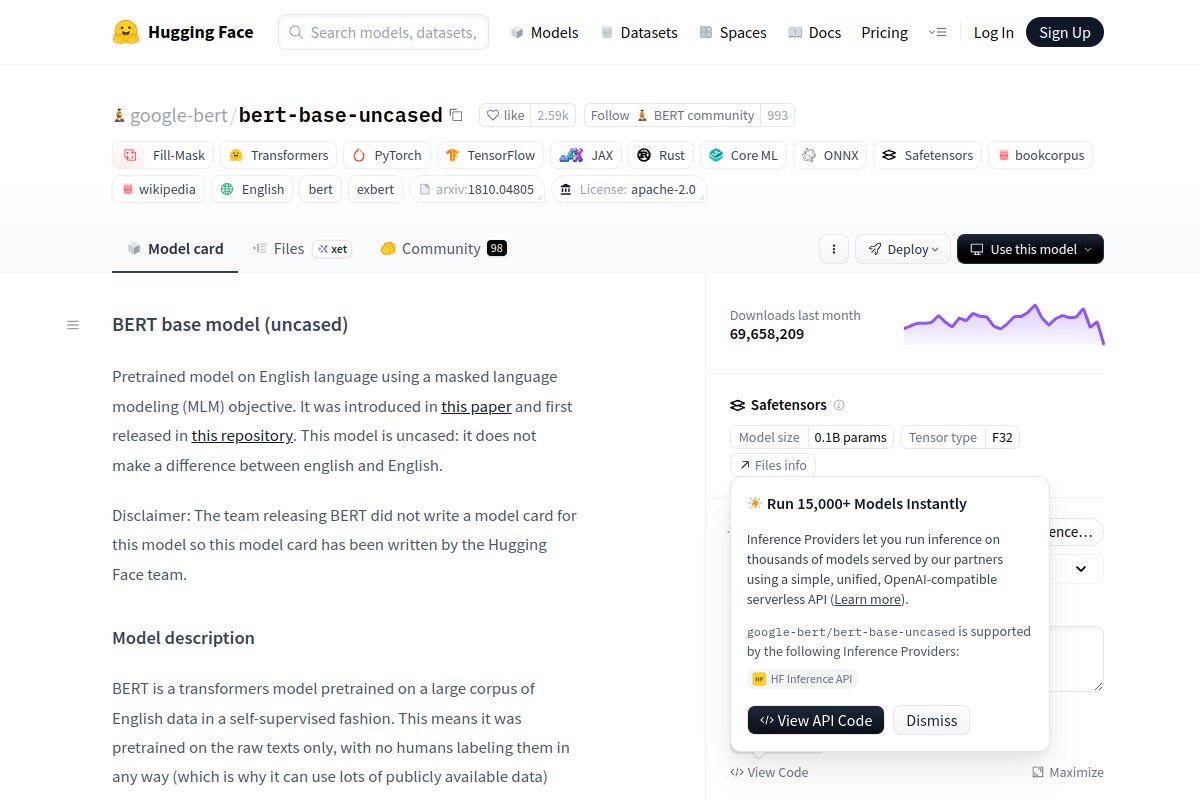Image resolution: width=1200 pixels, height=800 pixels.
Task: Open the Community tab
Action: tap(441, 248)
